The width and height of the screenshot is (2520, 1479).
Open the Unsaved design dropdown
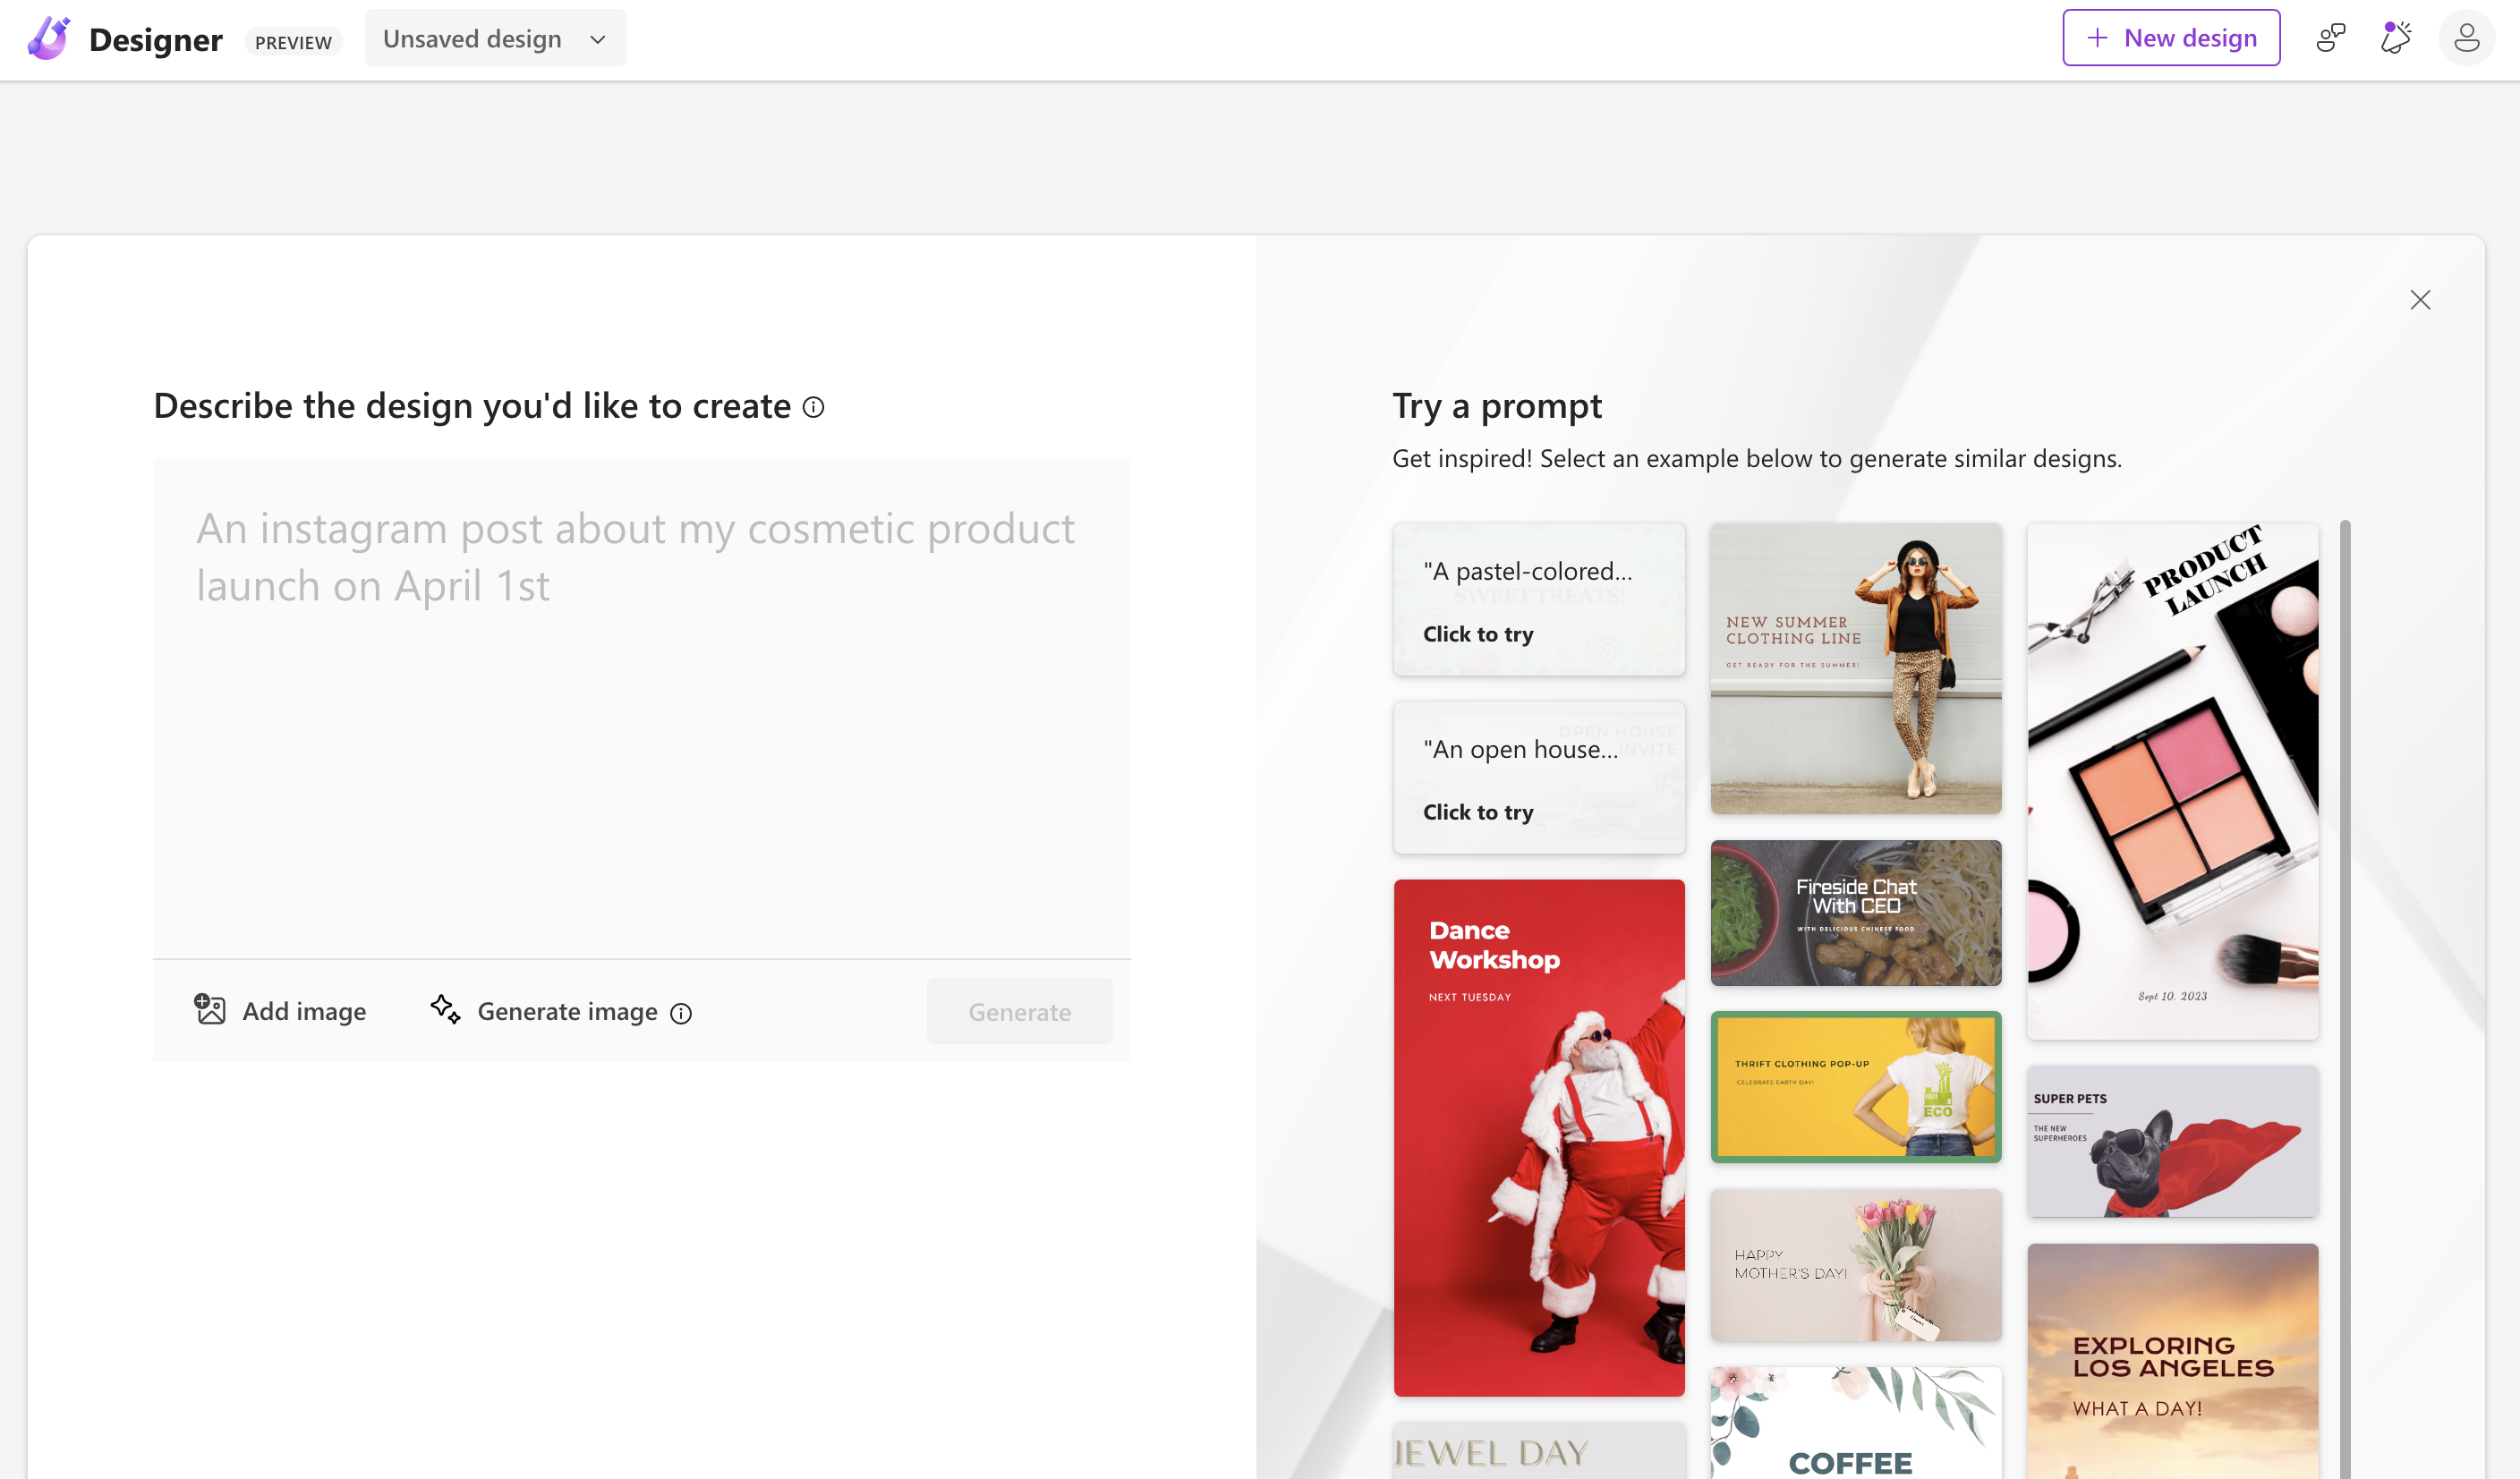(495, 39)
